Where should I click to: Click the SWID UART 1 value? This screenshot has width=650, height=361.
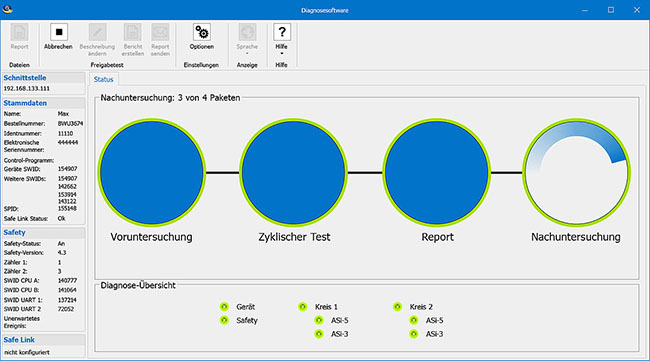pos(67,300)
